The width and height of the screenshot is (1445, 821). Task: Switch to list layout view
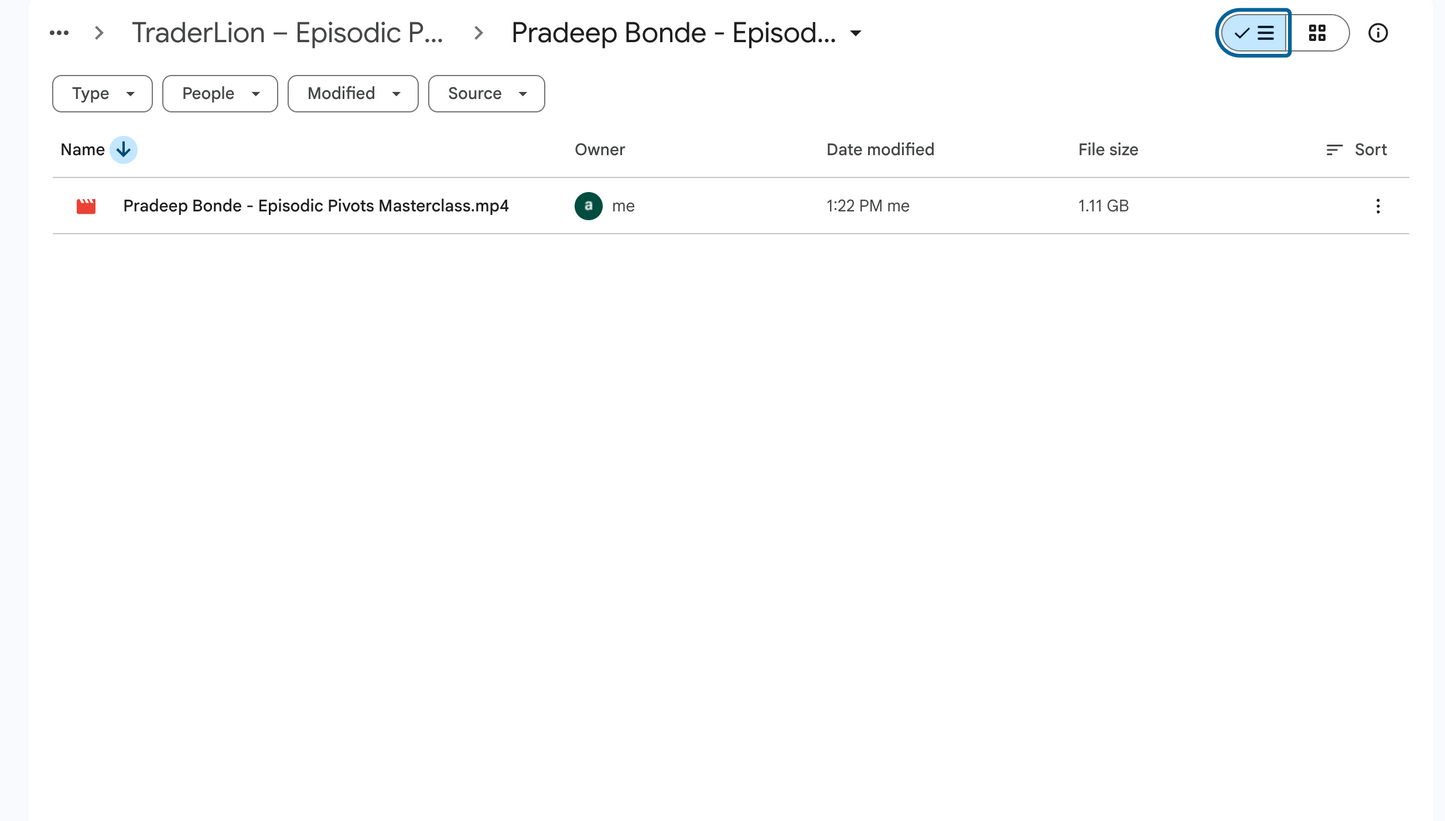1254,33
